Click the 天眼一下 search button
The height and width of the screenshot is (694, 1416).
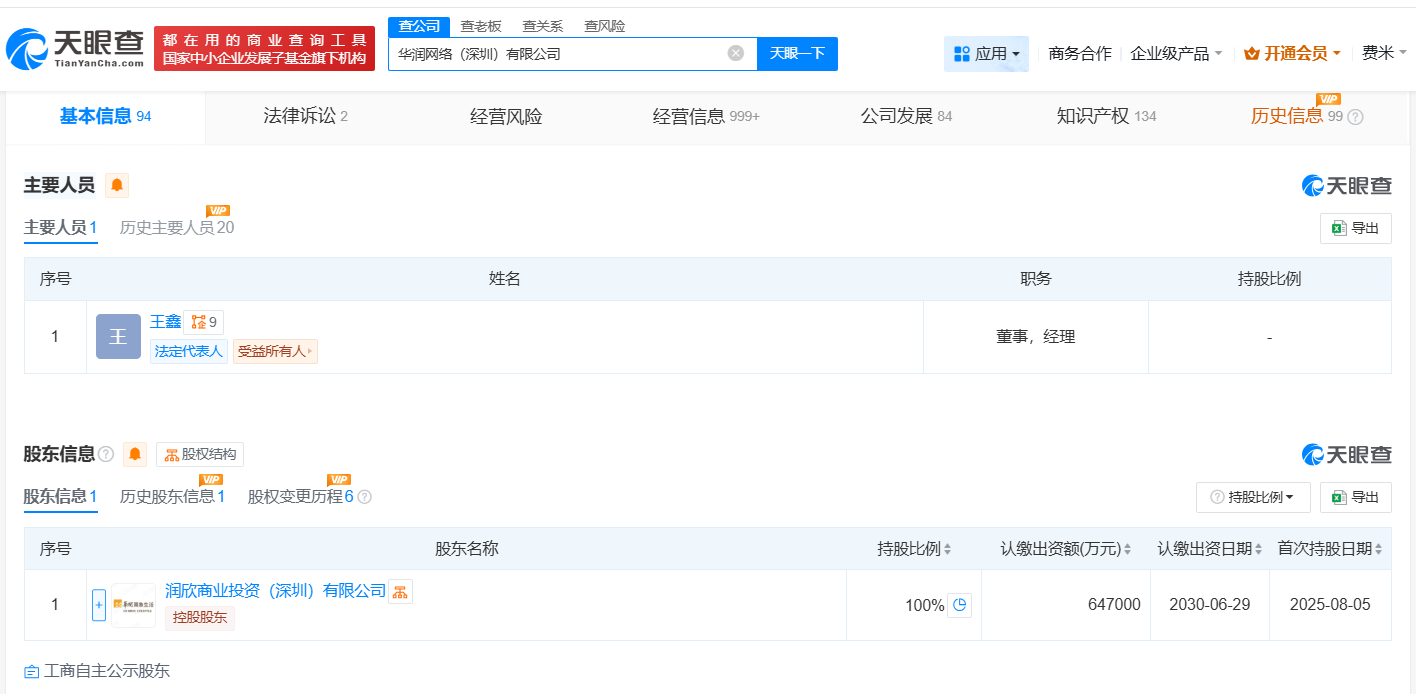pos(799,53)
